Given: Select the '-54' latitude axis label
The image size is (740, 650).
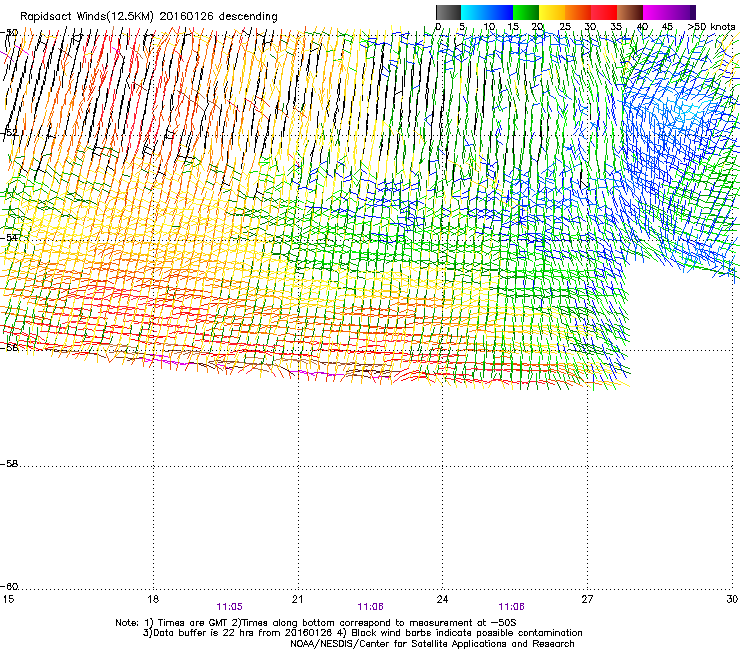Looking at the screenshot, I should [9, 238].
